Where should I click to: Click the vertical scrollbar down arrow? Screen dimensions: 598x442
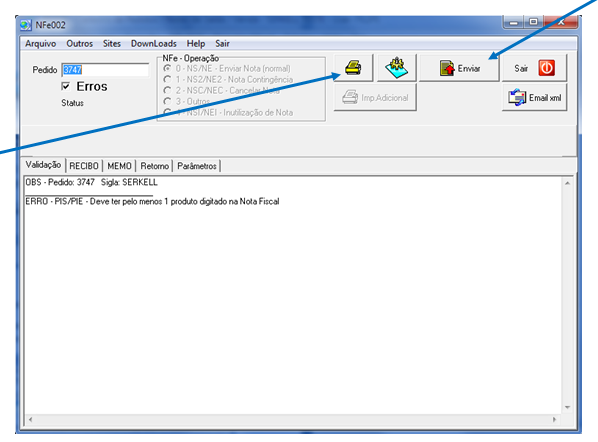(x=567, y=408)
